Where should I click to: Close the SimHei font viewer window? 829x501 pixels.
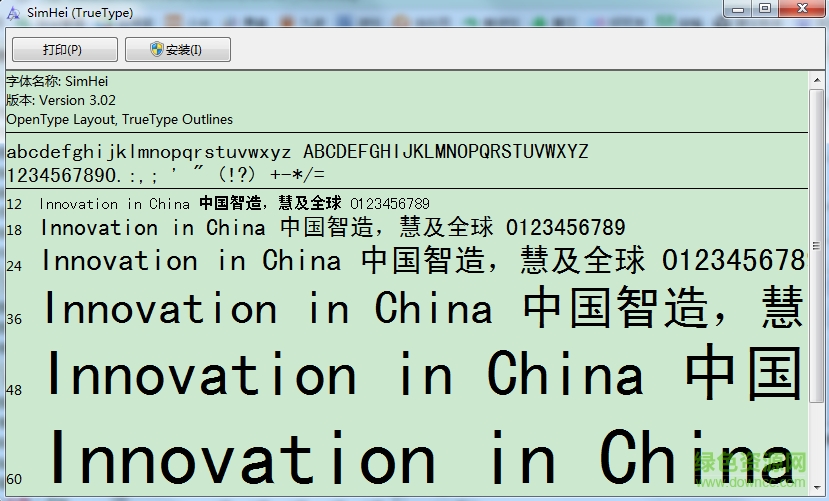(x=802, y=8)
